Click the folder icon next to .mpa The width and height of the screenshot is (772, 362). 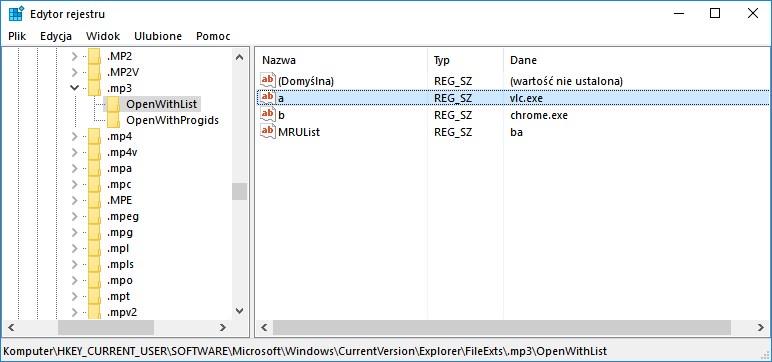[95, 168]
